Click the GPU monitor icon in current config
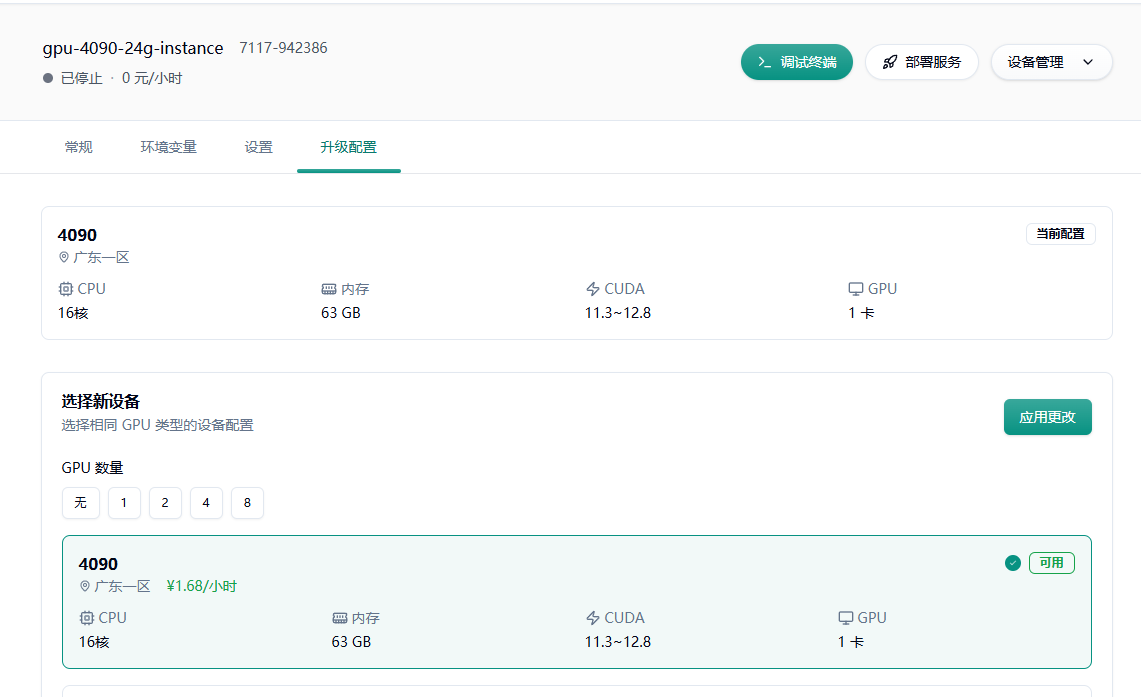The height and width of the screenshot is (697, 1141). pyautogui.click(x=855, y=289)
